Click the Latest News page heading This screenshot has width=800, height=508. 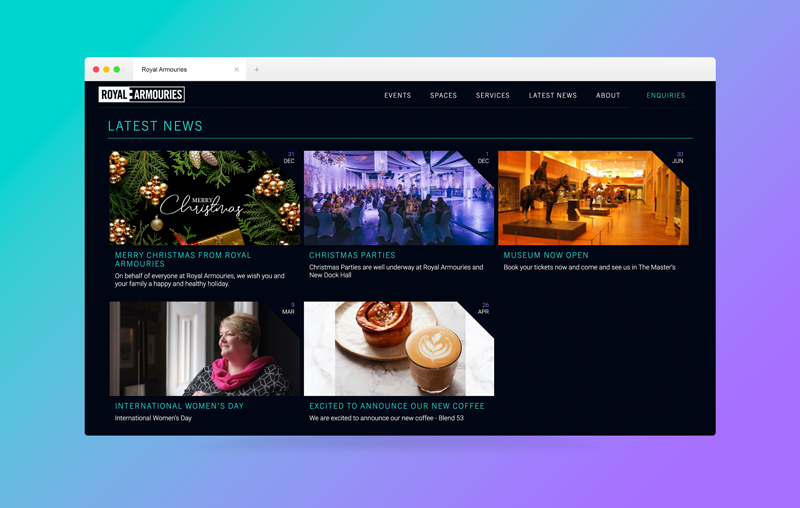155,126
